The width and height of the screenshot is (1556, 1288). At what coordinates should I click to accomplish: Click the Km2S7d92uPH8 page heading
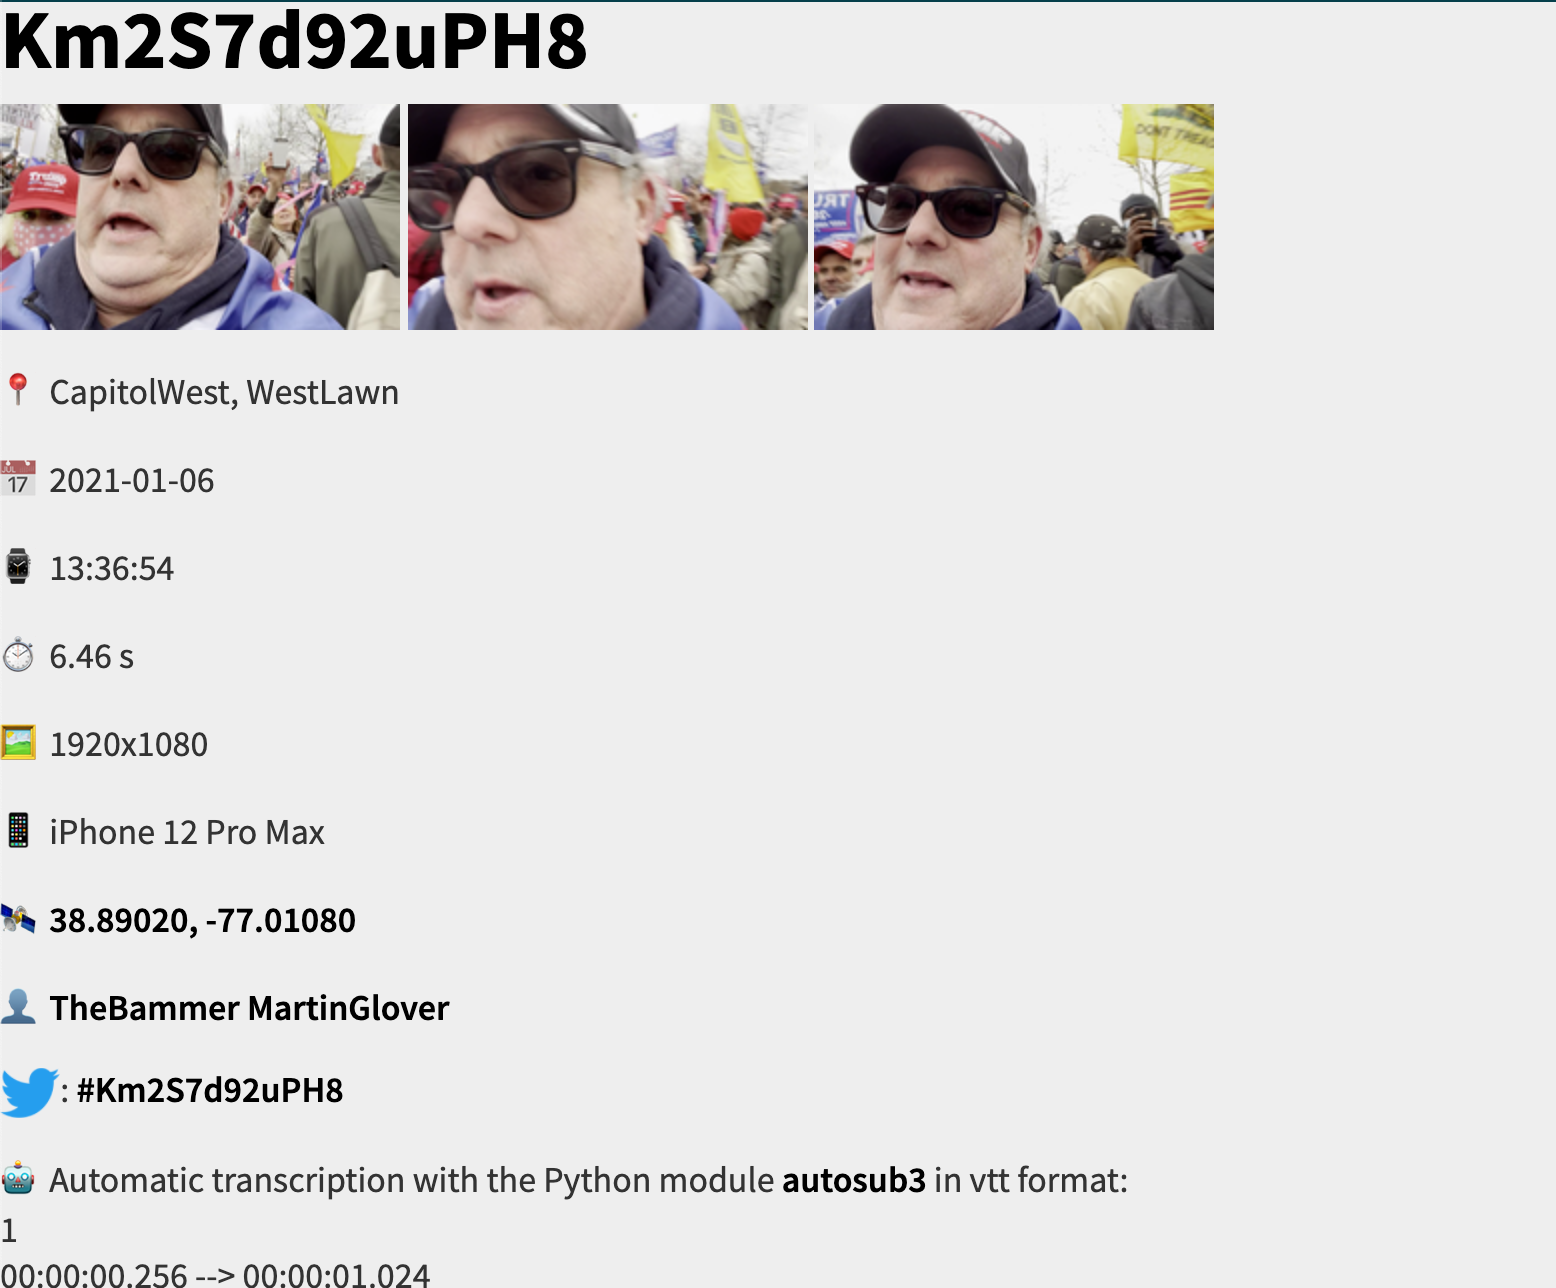[295, 42]
